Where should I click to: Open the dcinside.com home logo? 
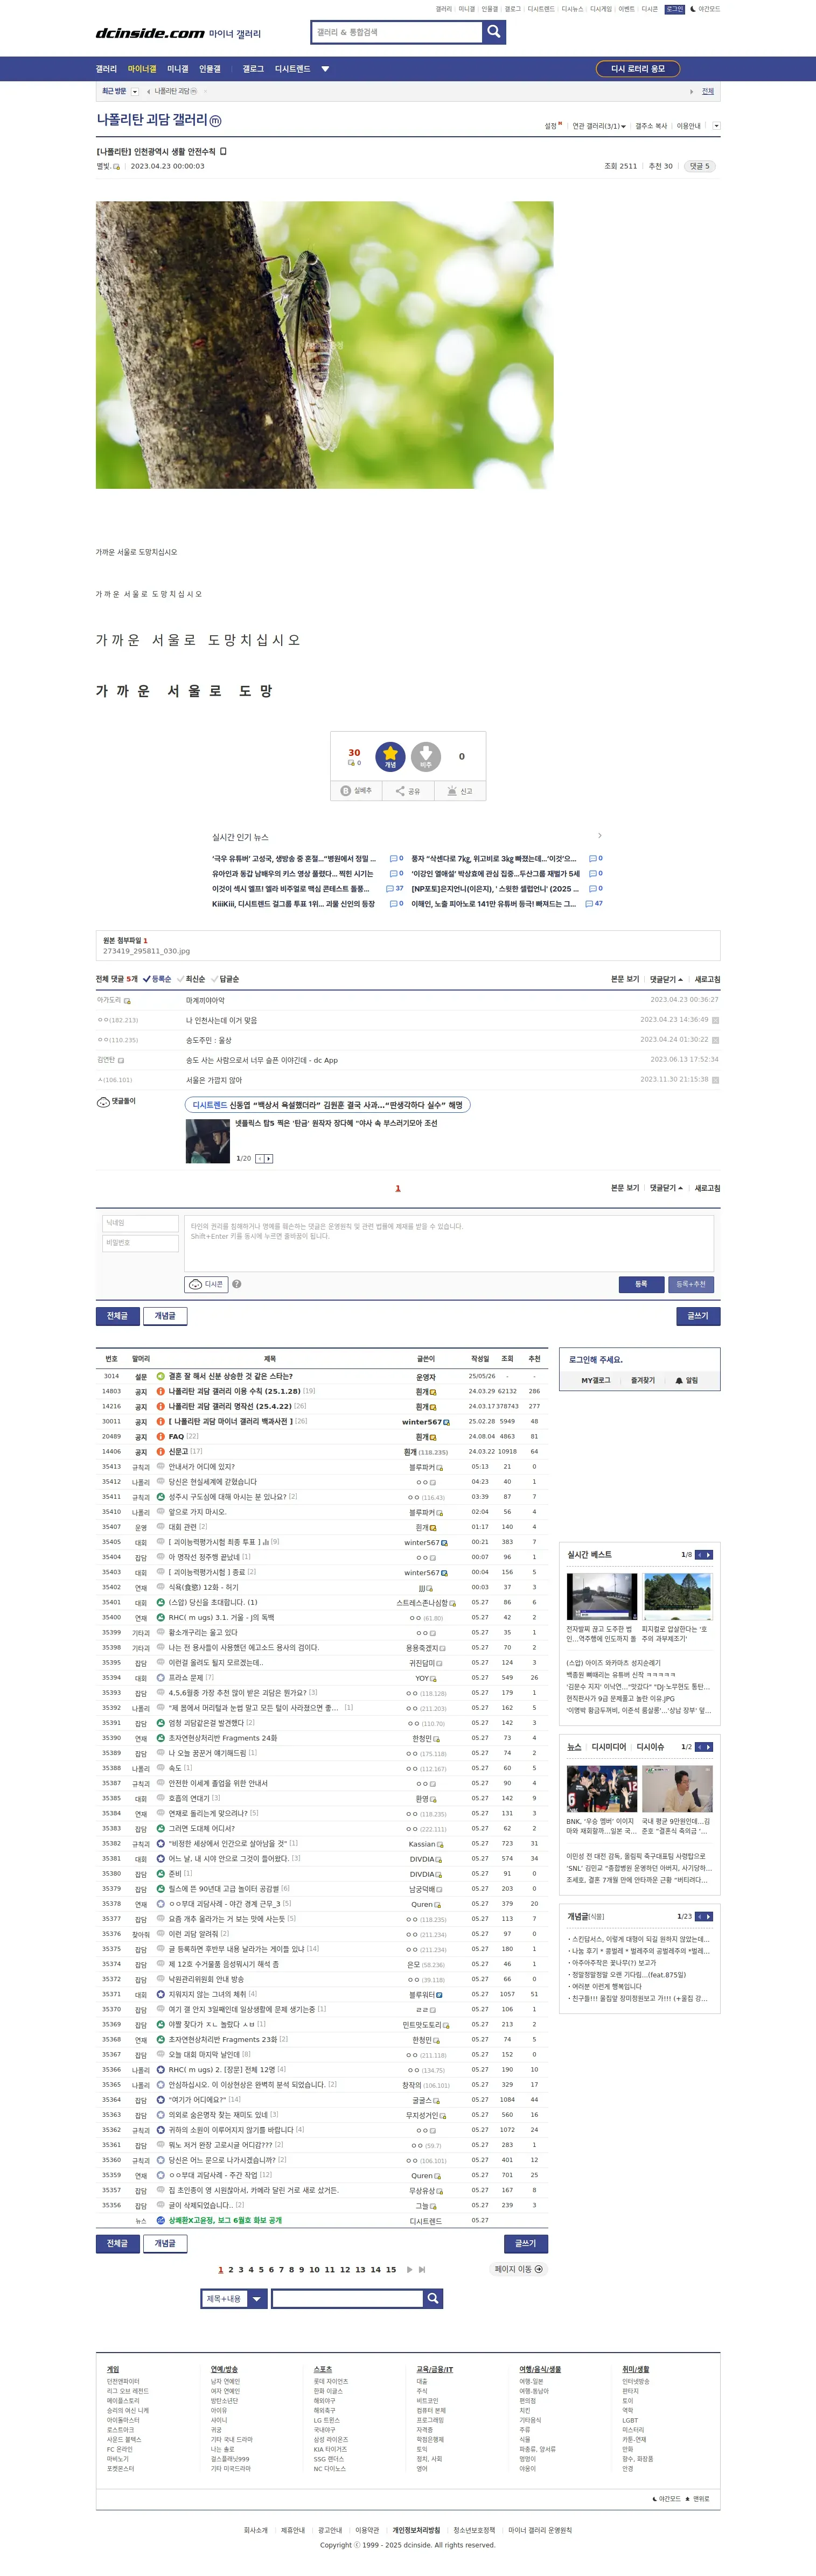pyautogui.click(x=150, y=33)
